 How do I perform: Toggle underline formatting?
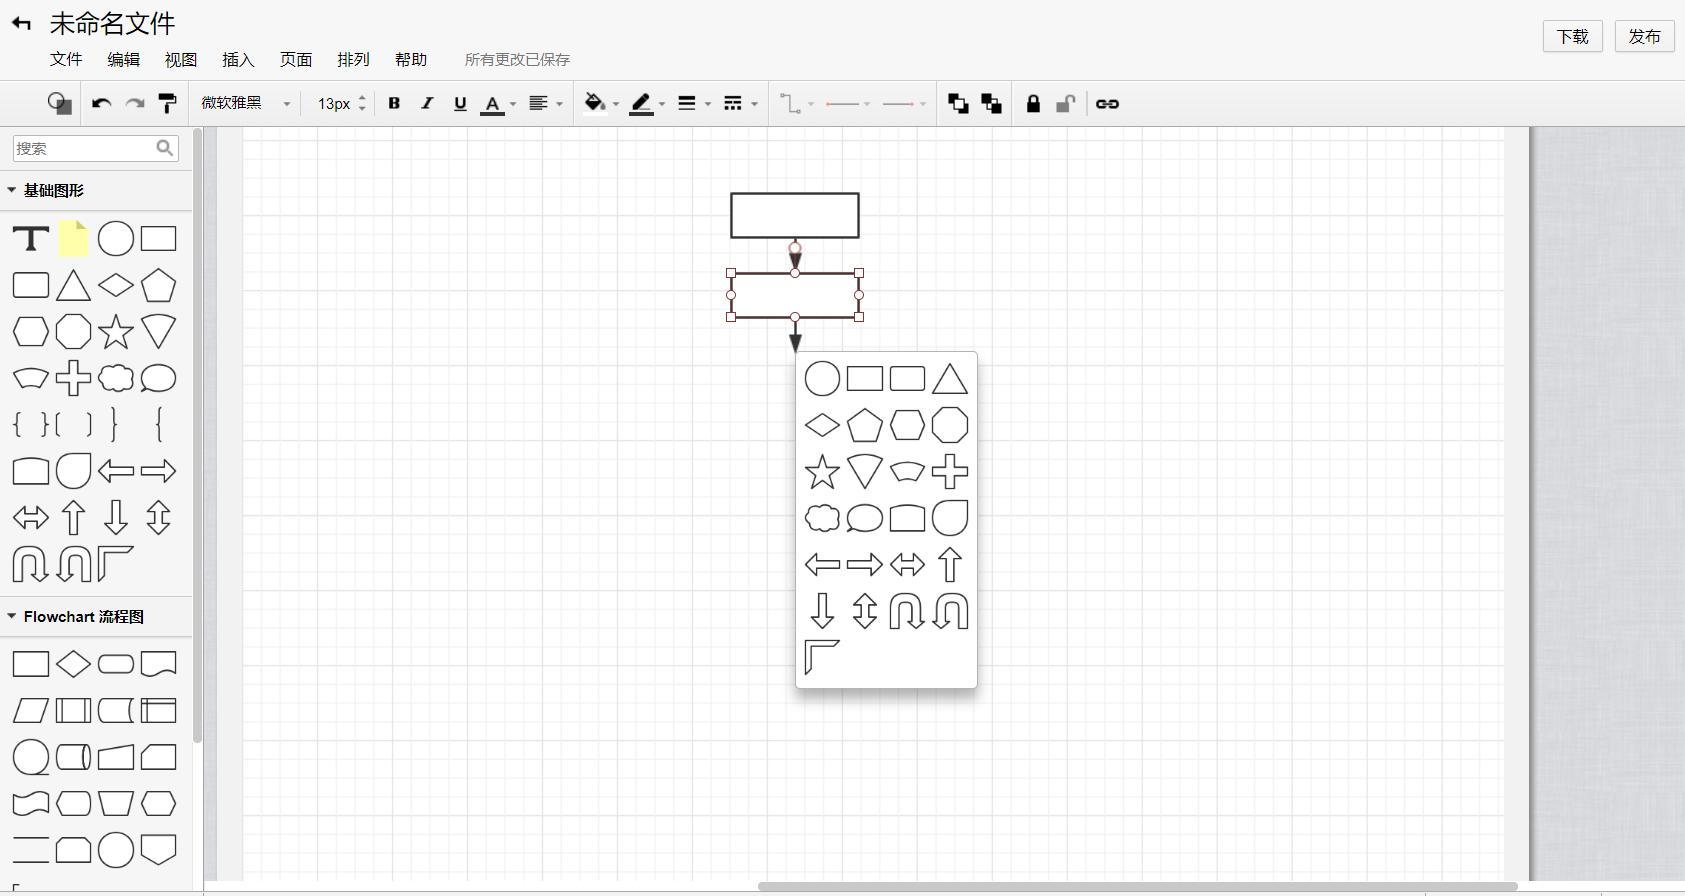tap(460, 103)
